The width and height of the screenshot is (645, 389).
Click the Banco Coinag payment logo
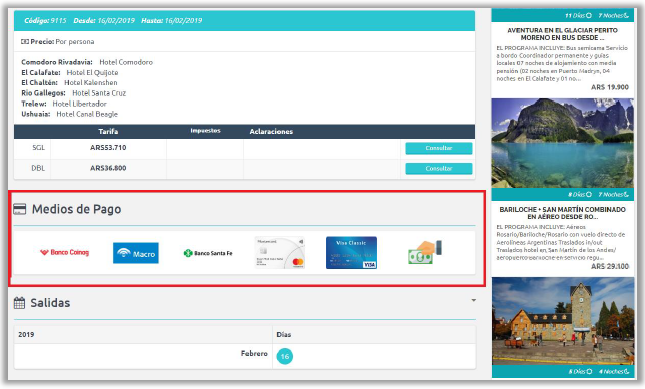coord(65,252)
